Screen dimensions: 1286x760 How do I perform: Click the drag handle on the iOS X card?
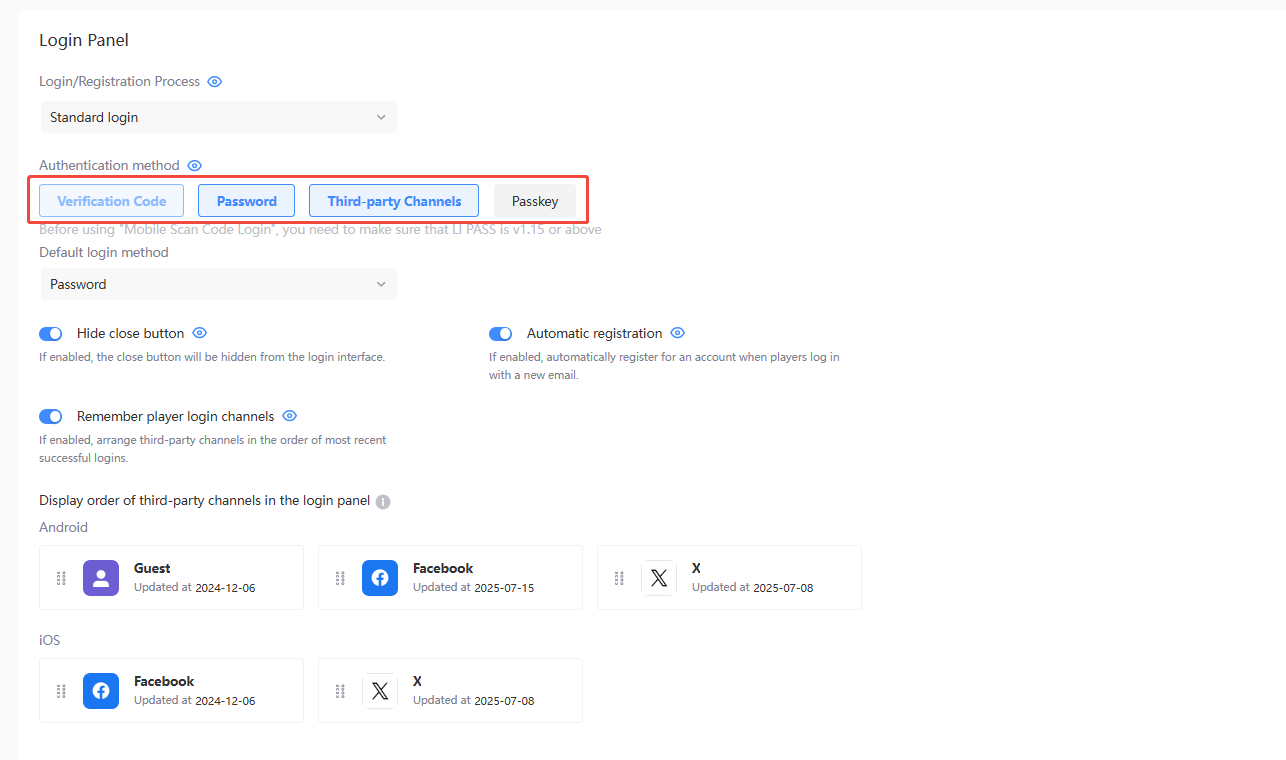(339, 691)
